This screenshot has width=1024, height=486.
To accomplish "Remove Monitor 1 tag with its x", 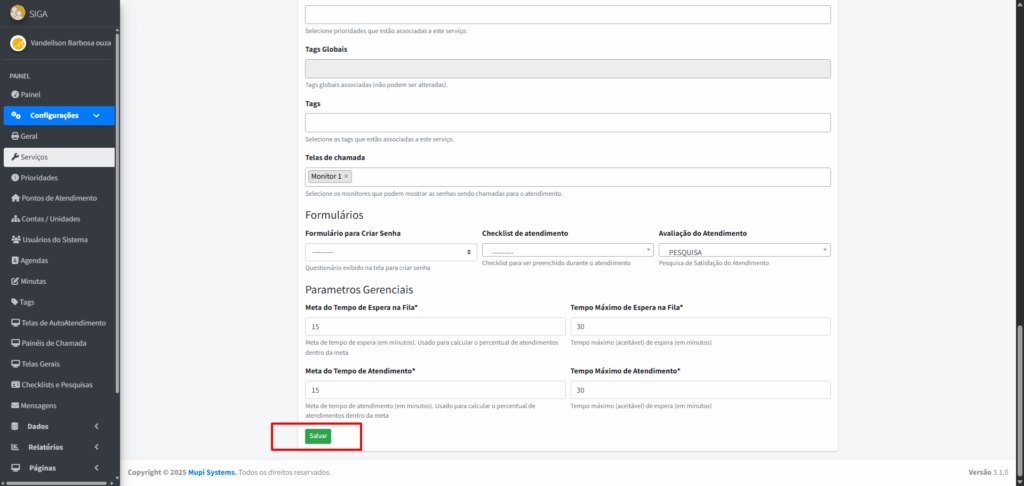I will click(x=346, y=177).
